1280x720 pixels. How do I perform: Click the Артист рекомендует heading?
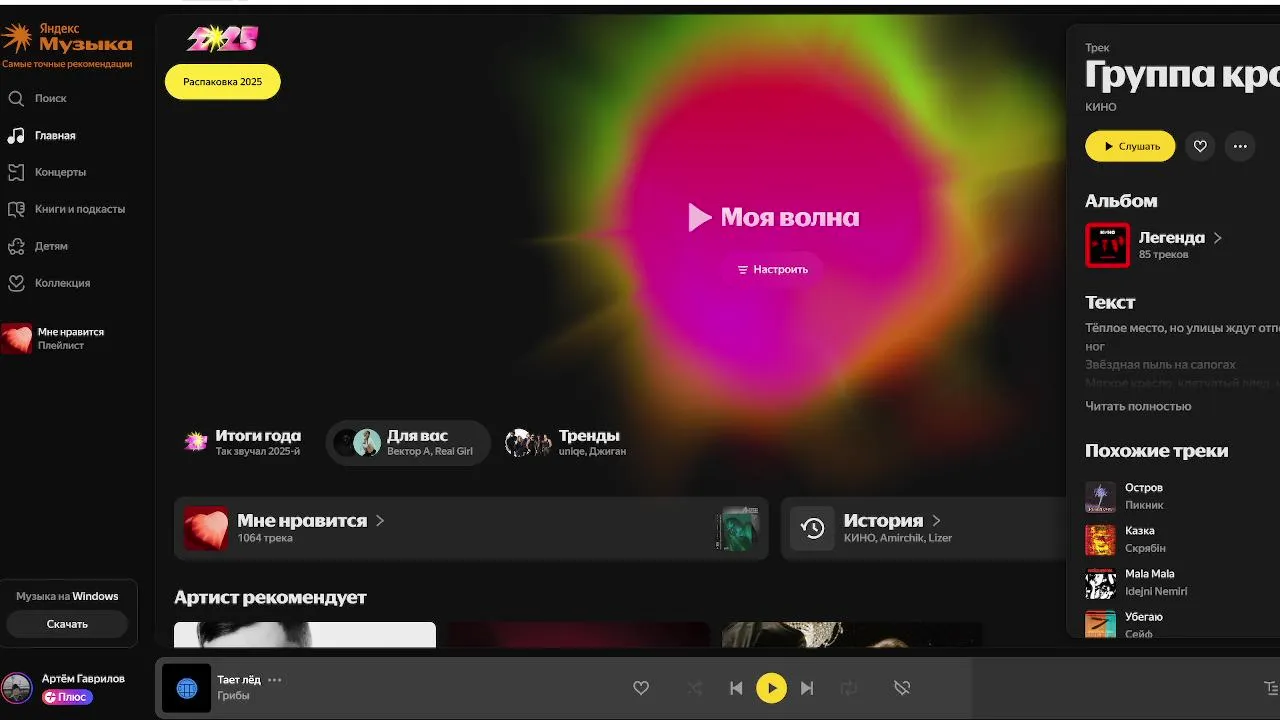click(x=270, y=597)
